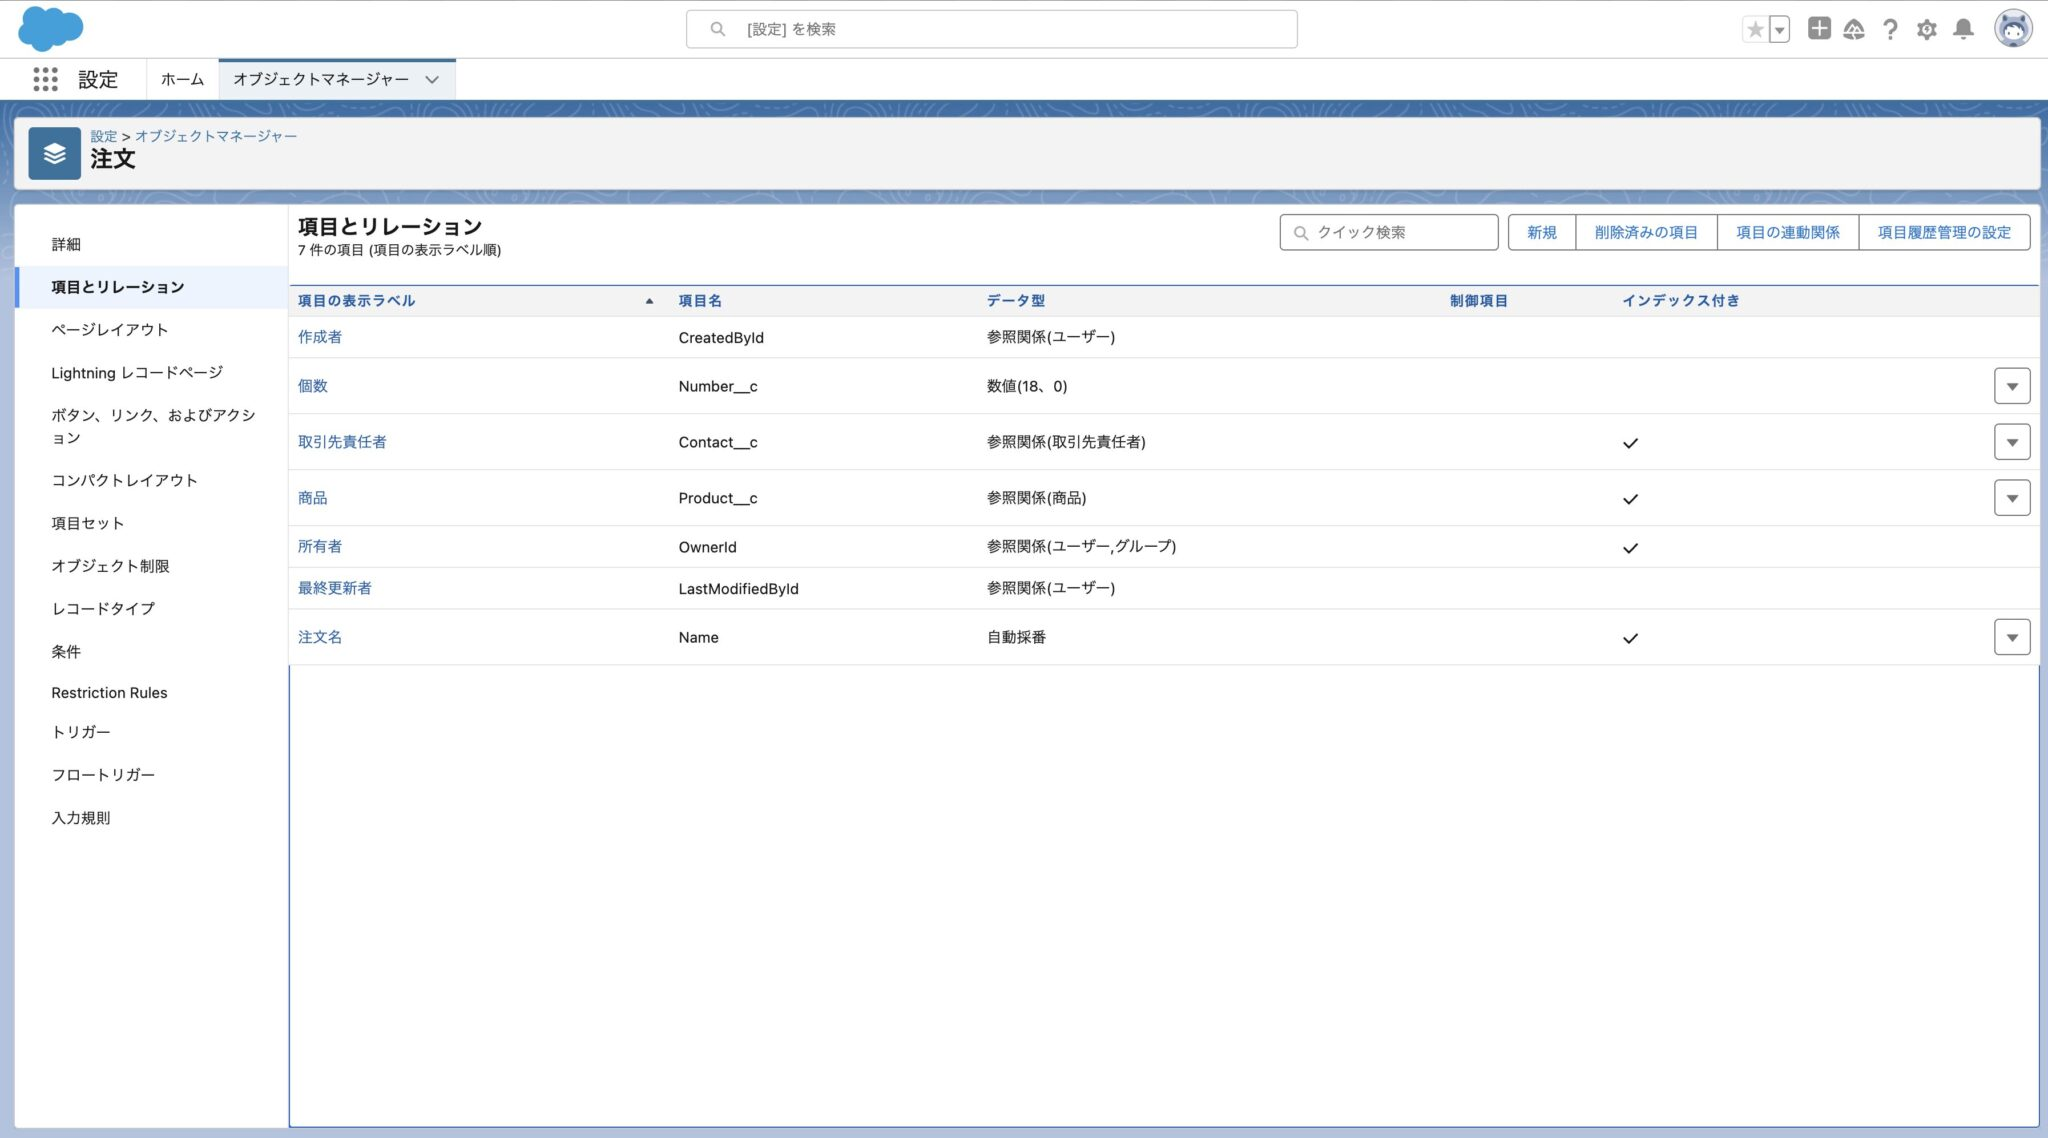Screen dimensions: 2048x1138
Task: Open the global actions plus icon
Action: coord(1819,29)
